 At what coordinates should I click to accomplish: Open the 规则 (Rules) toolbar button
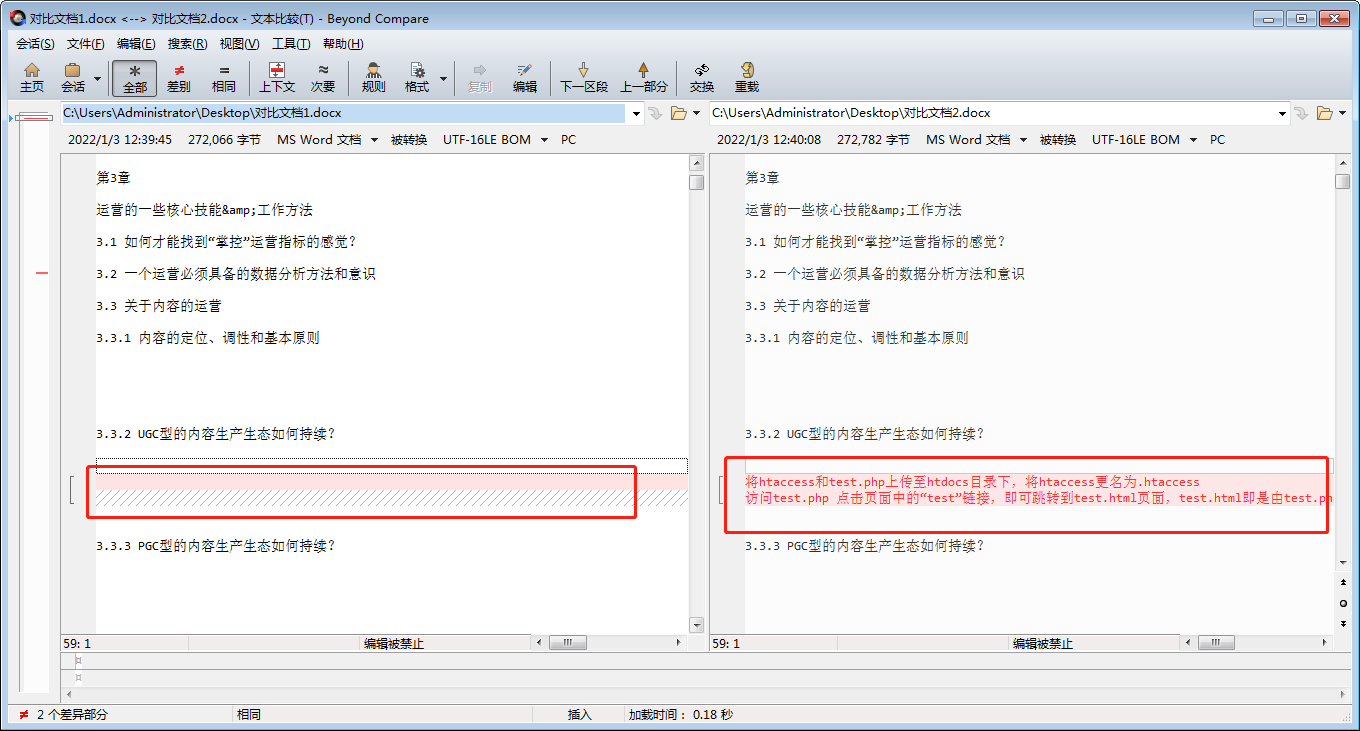coord(373,78)
